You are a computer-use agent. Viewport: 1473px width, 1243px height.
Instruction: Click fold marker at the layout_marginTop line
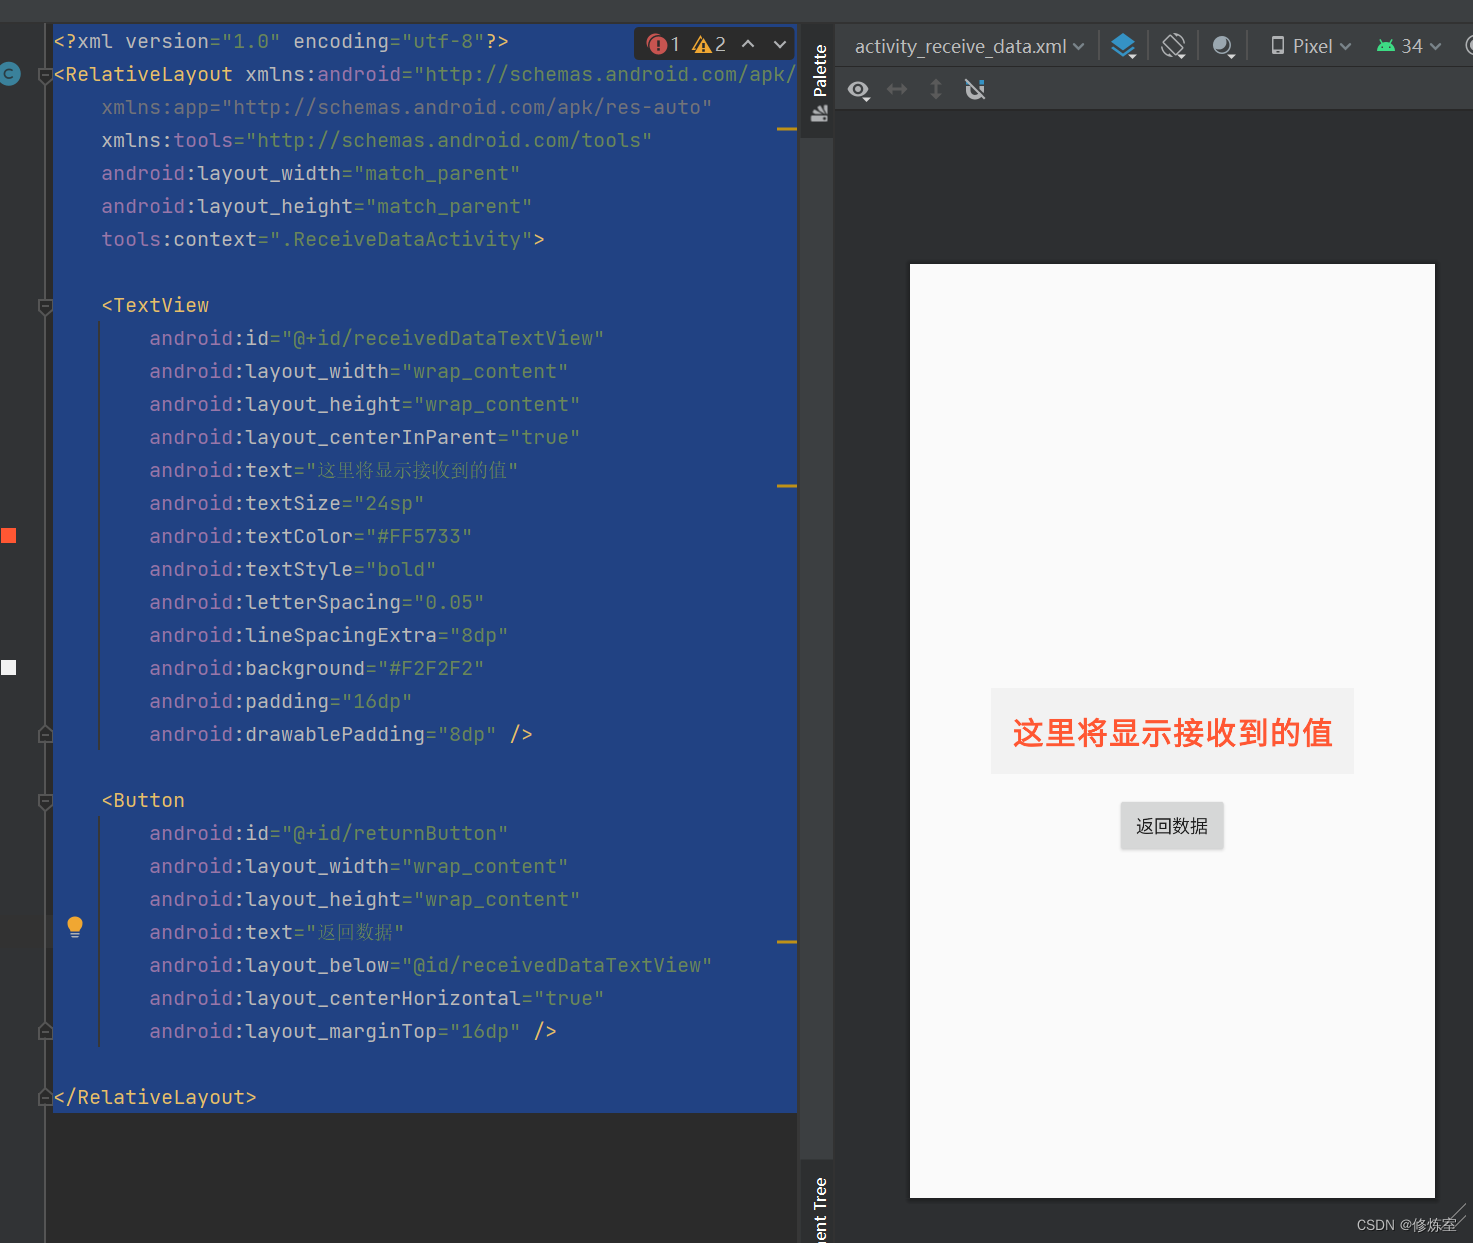point(45,1031)
